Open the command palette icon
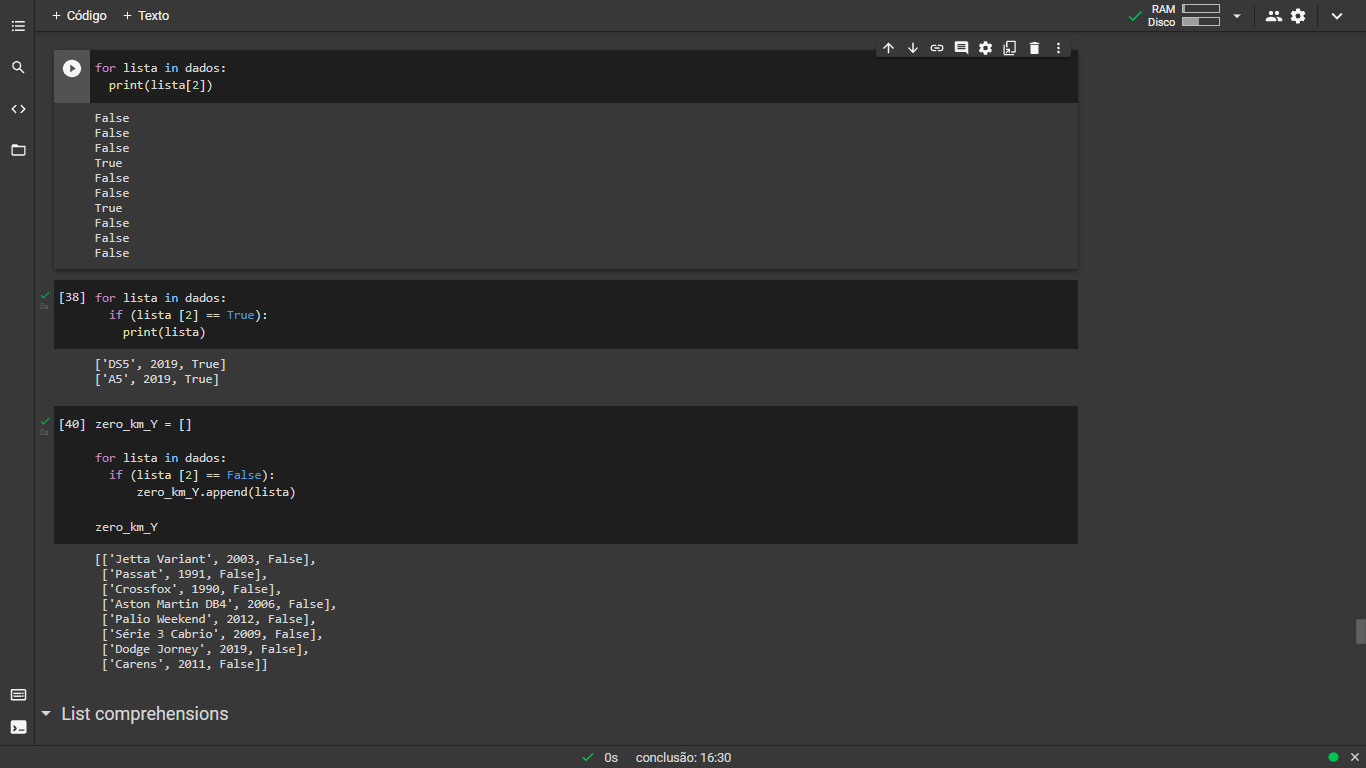 pyautogui.click(x=18, y=695)
